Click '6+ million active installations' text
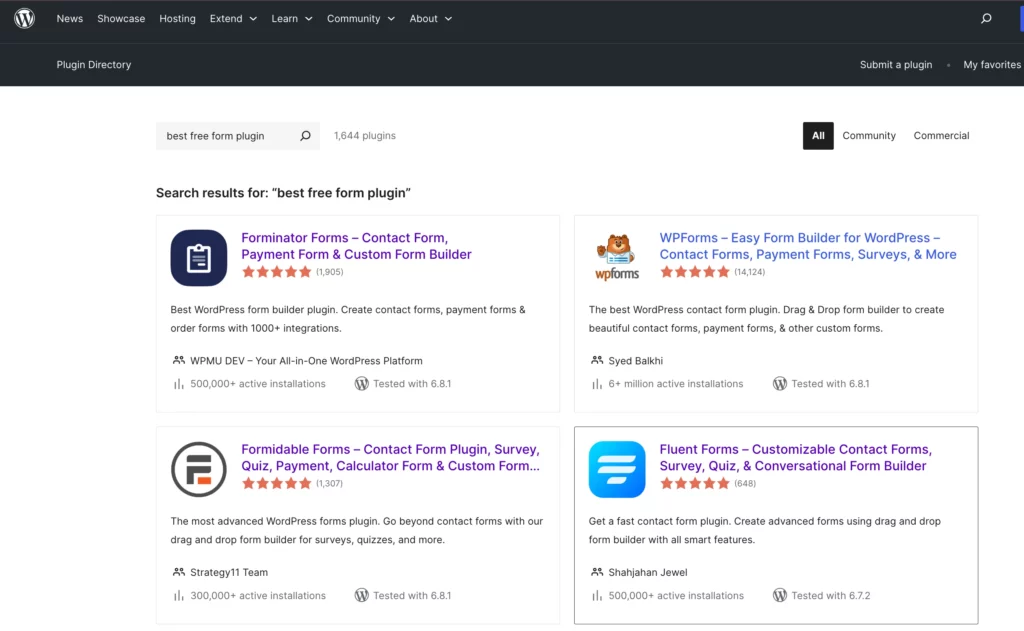Viewport: 1024px width, 631px height. click(676, 384)
